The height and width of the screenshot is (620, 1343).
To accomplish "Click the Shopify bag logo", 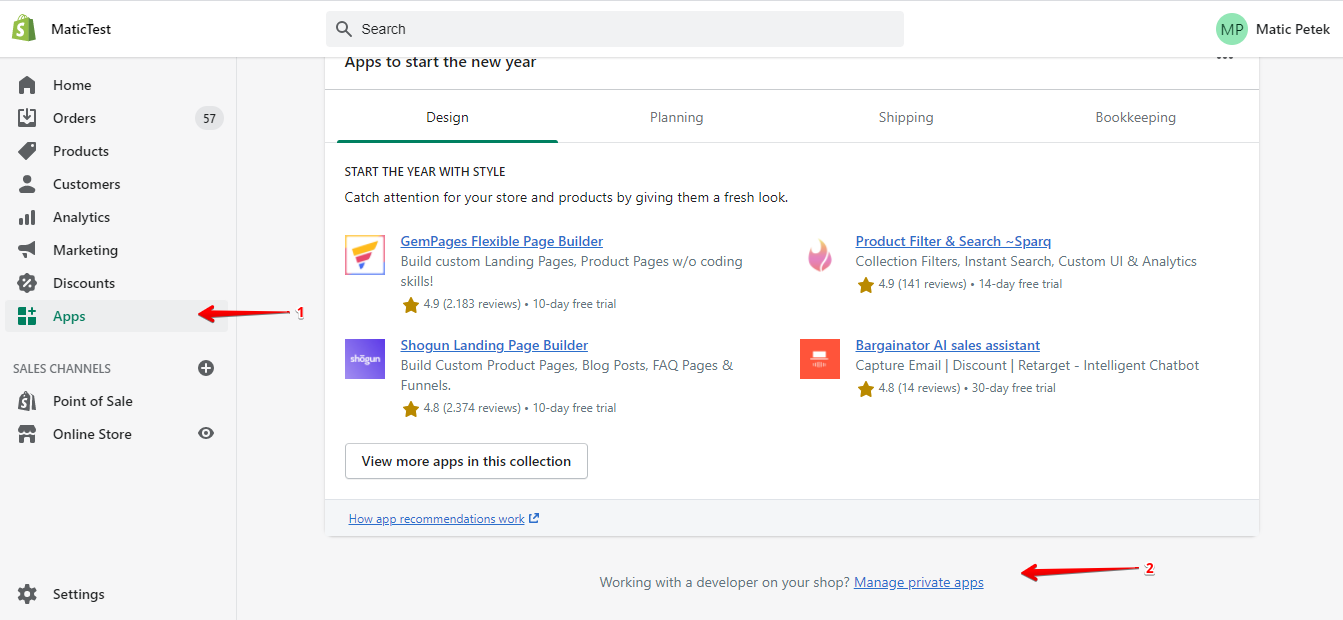I will (25, 29).
